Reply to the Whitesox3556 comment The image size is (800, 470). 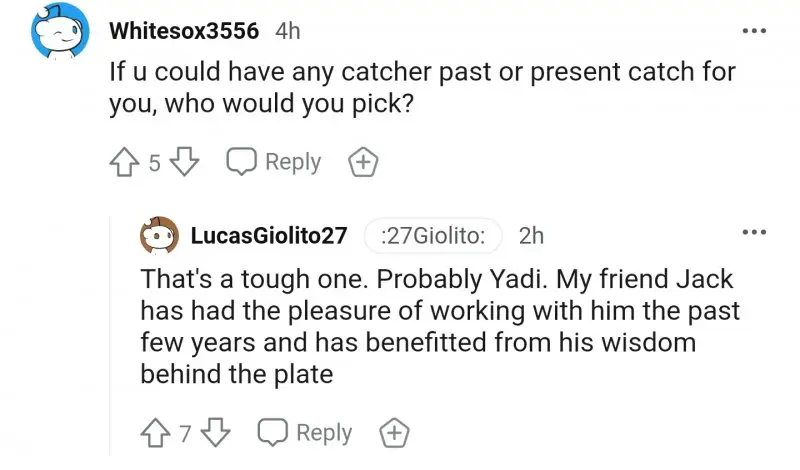tap(273, 162)
